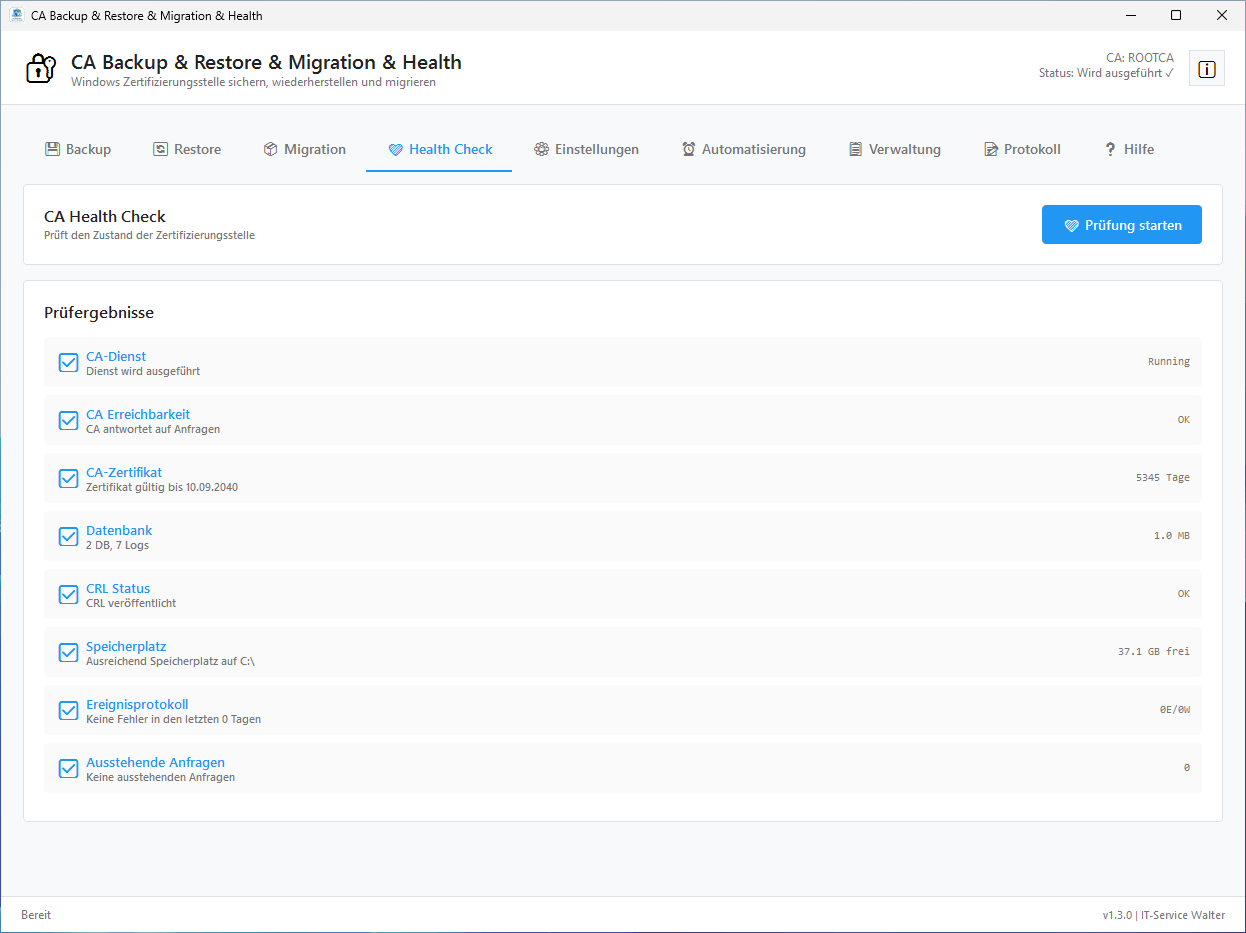Click the box icon on Migration tab
This screenshot has width=1246, height=933.
click(x=270, y=149)
